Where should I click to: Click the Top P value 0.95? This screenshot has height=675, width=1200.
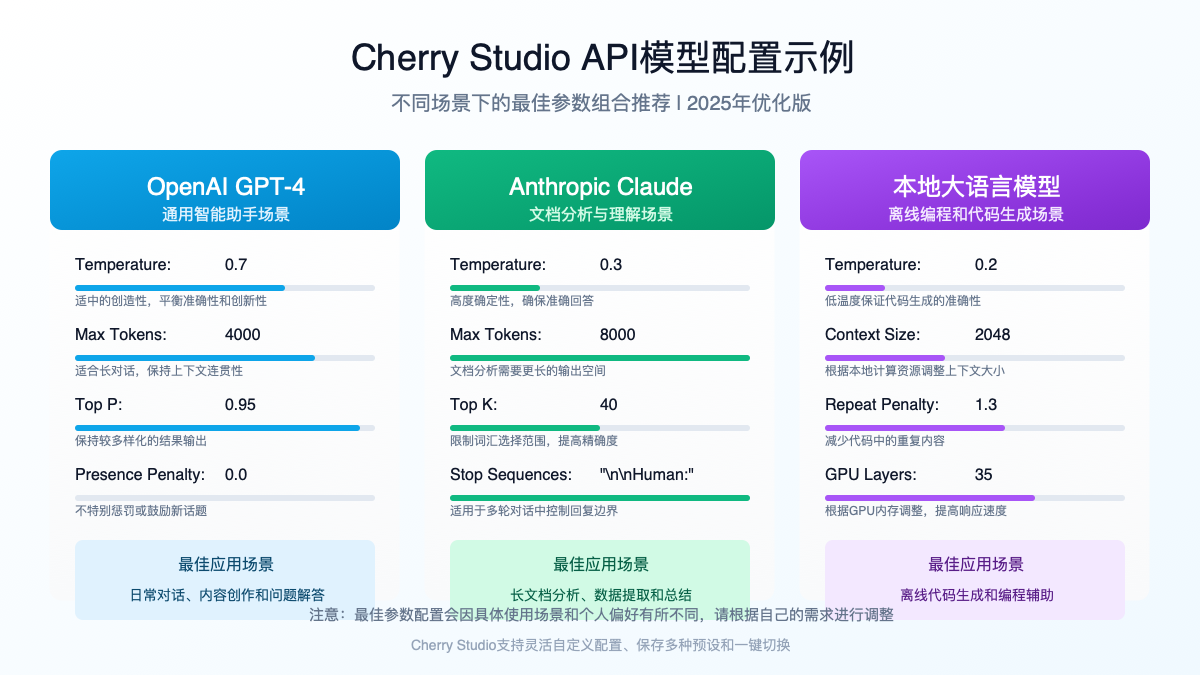(240, 405)
